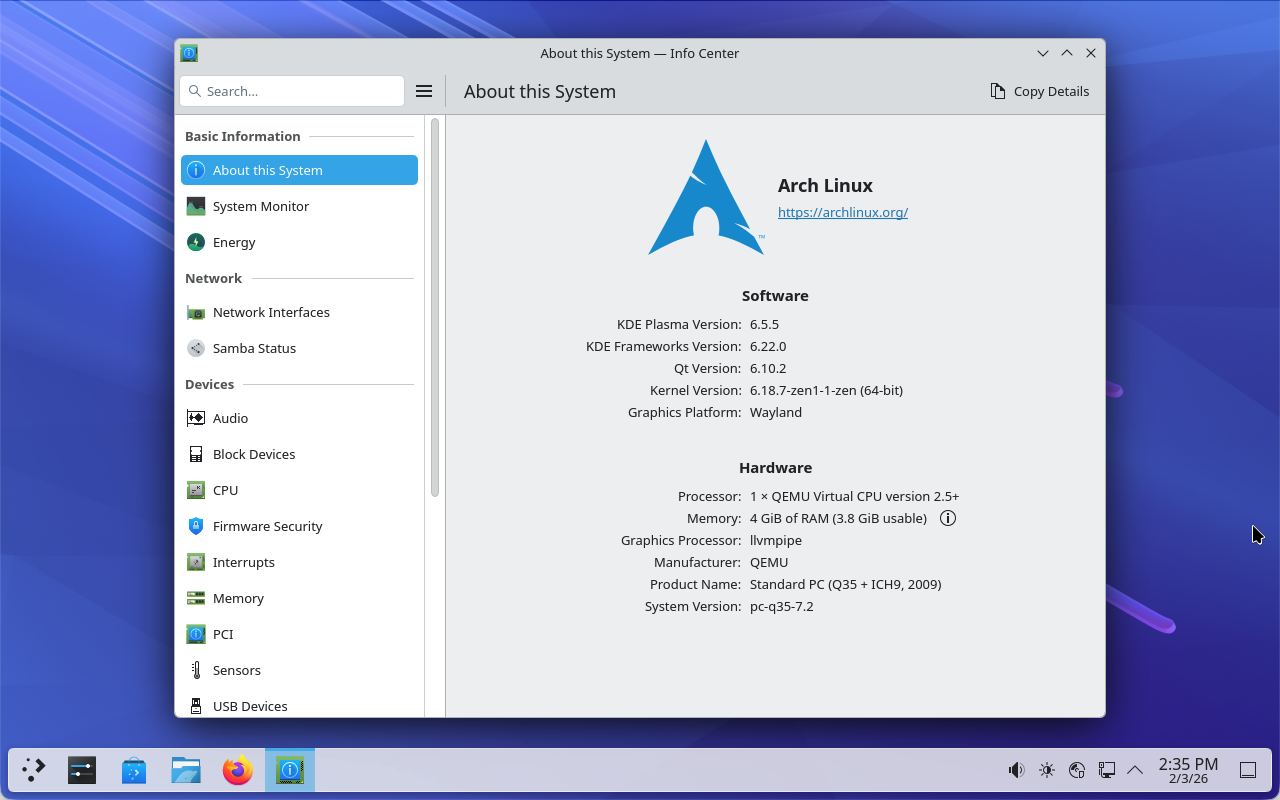Open the brightness control in system tray
Viewport: 1280px width, 800px height.
pyautogui.click(x=1047, y=770)
